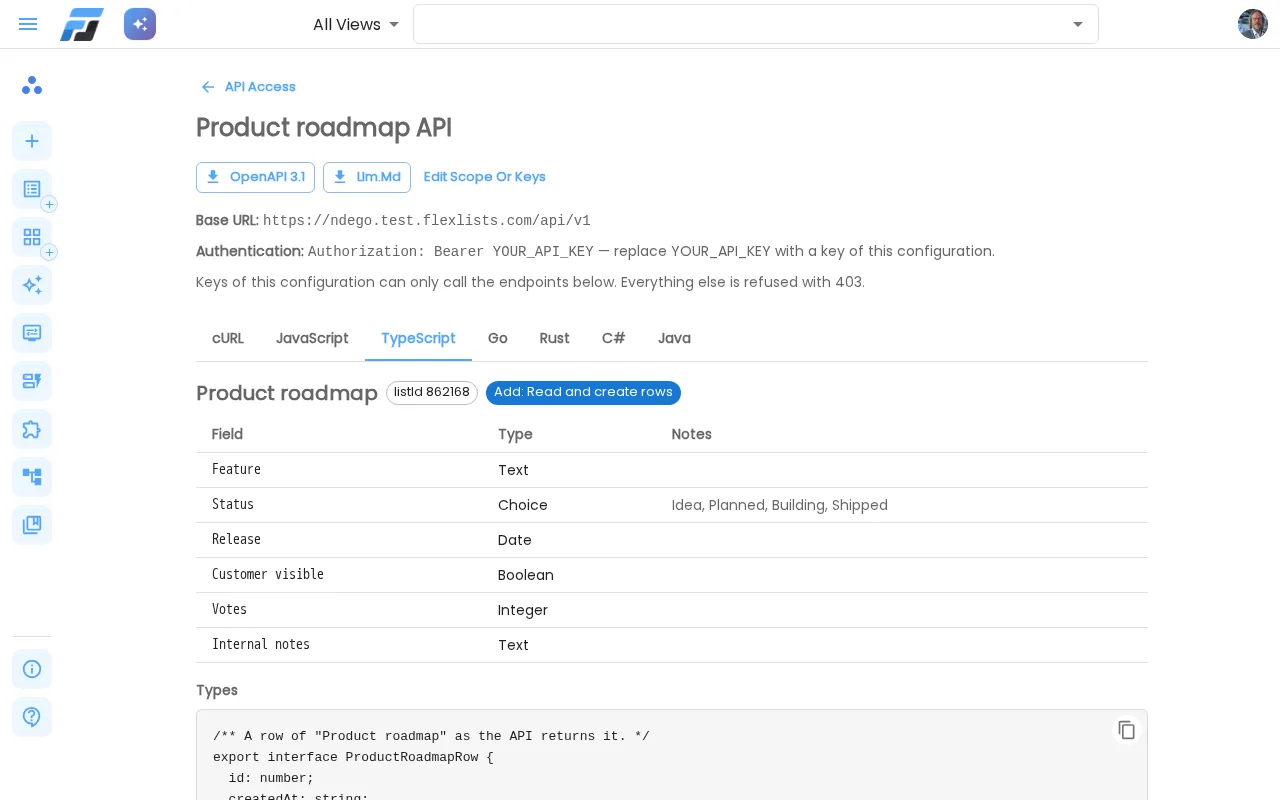Open the AI sparkle assistant button
This screenshot has width=1280, height=800.
click(140, 24)
